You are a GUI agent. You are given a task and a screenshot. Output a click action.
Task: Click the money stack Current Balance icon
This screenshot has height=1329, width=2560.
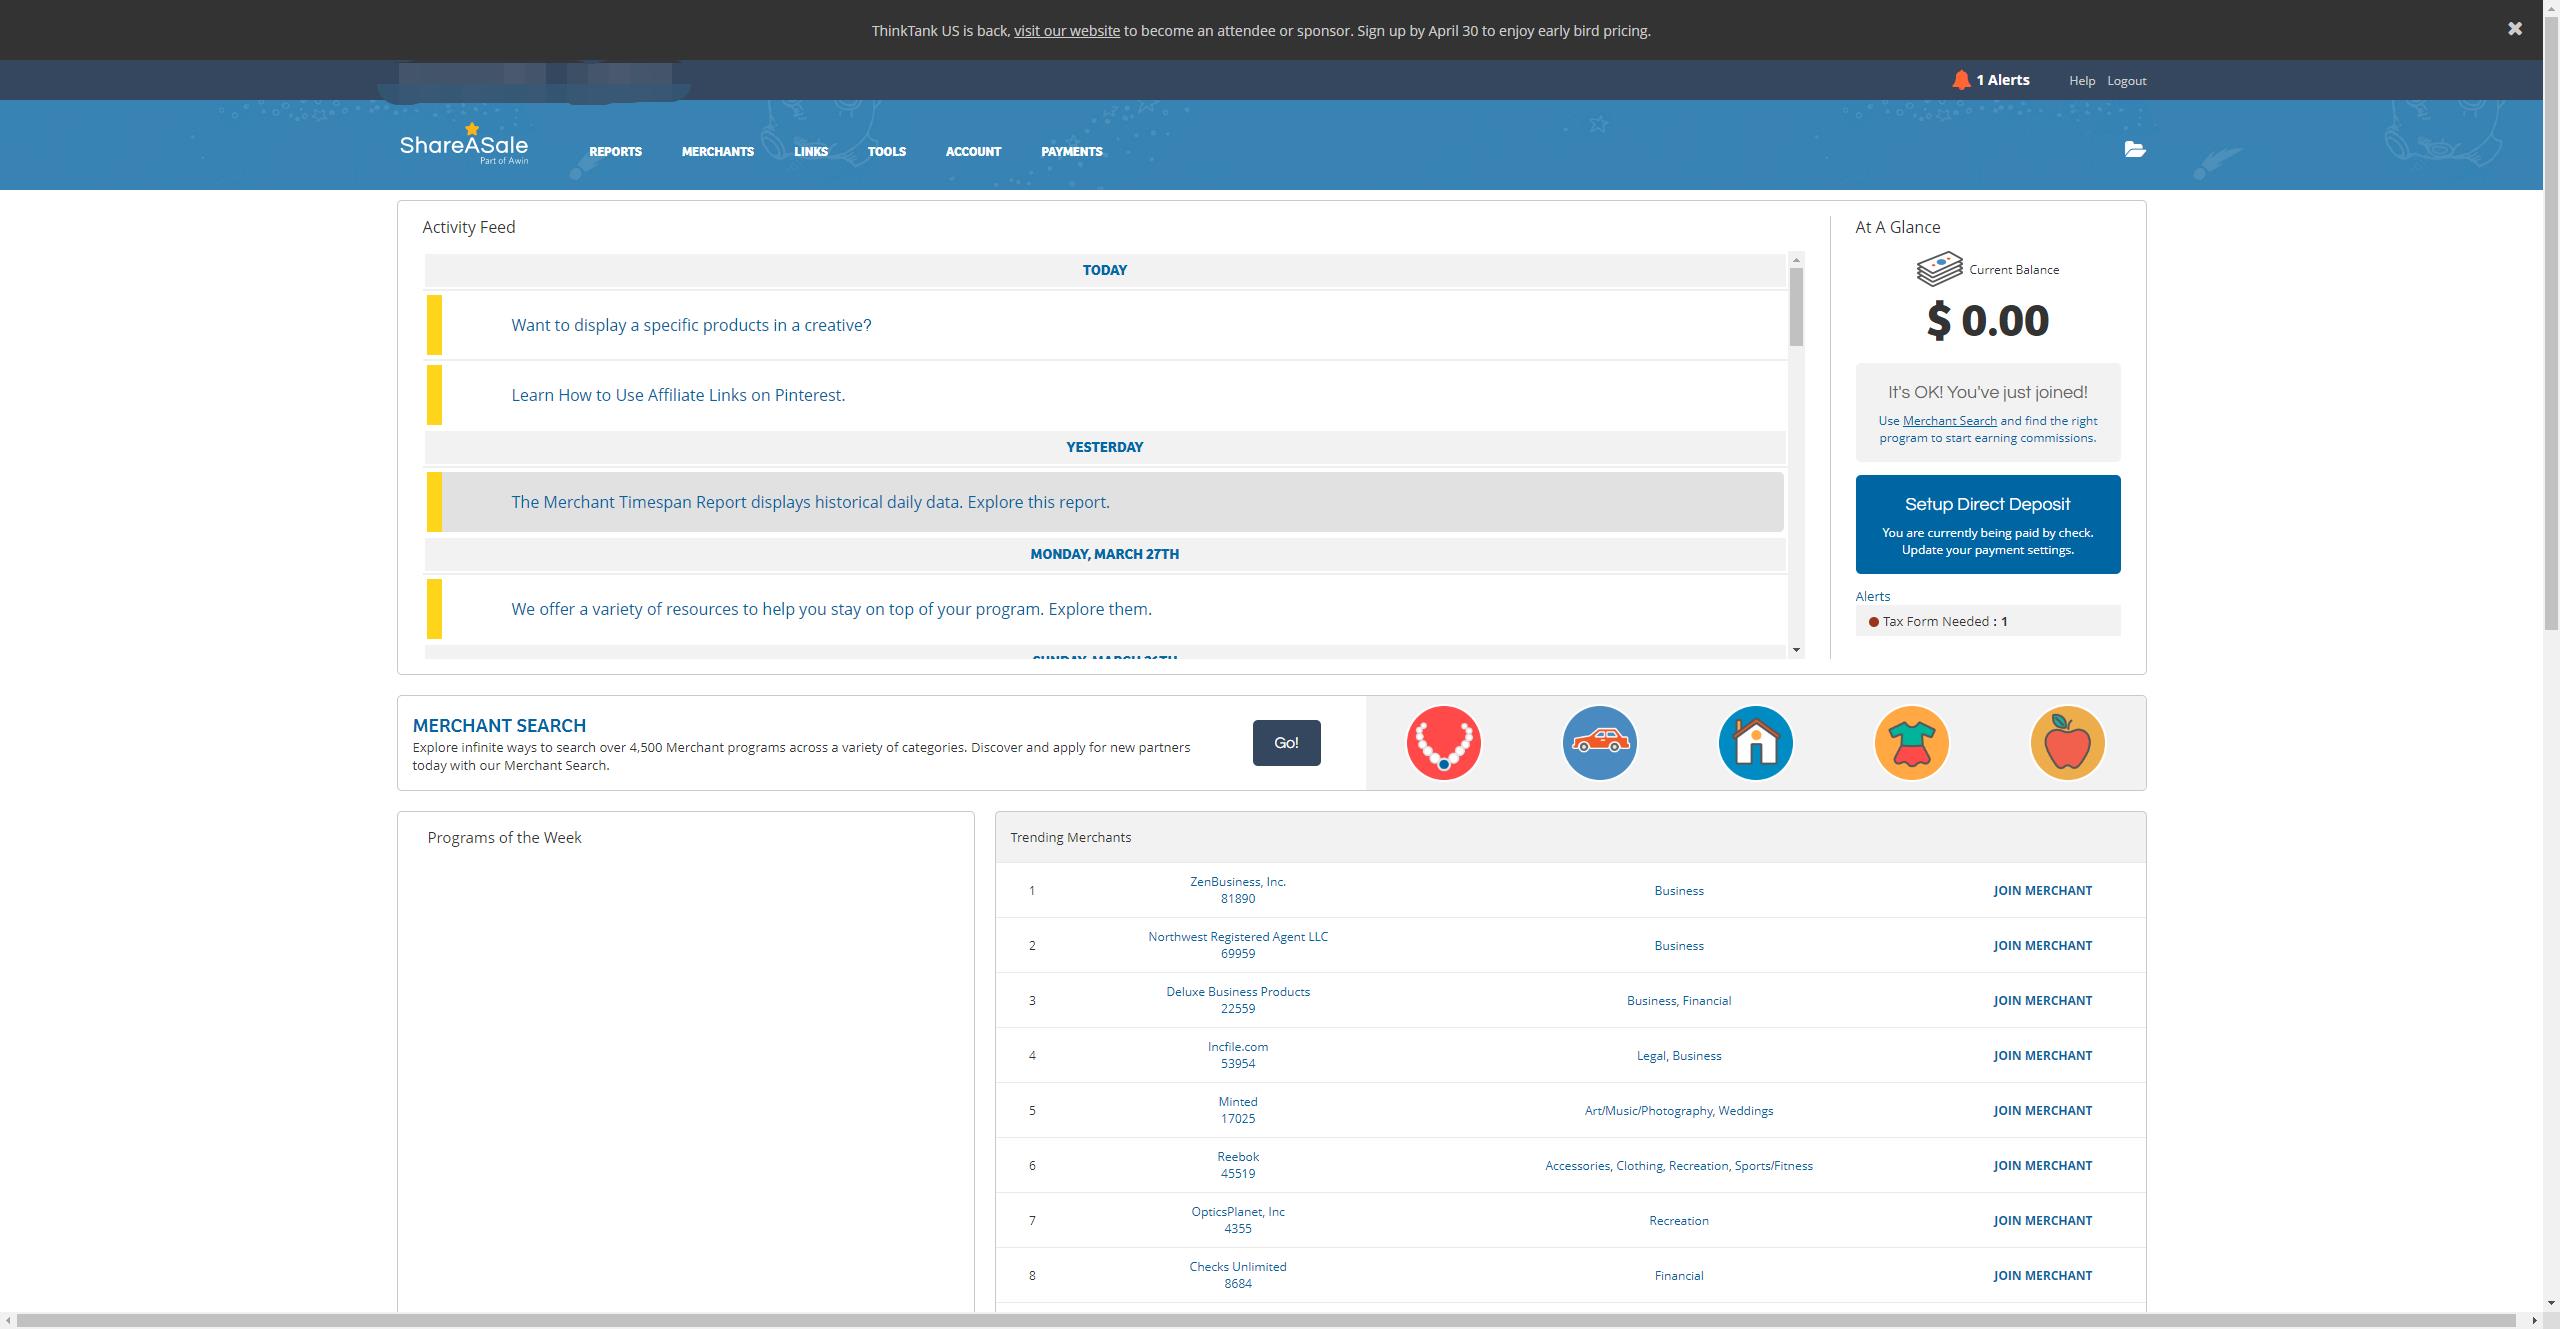pyautogui.click(x=1939, y=269)
